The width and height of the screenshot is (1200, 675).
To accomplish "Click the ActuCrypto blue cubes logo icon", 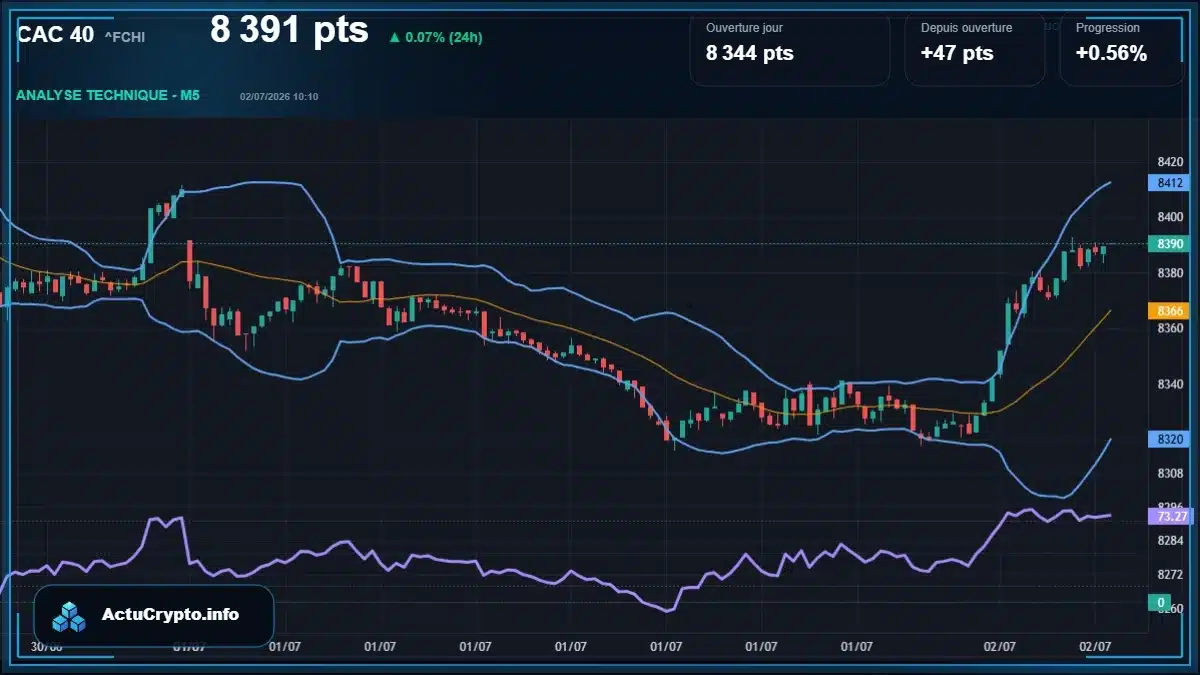I will point(69,616).
